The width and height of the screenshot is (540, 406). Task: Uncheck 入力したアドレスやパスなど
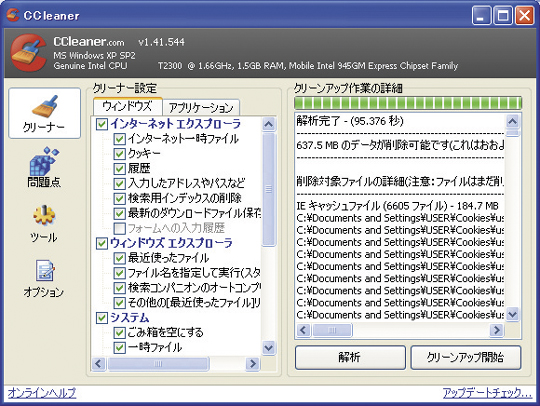(x=119, y=184)
